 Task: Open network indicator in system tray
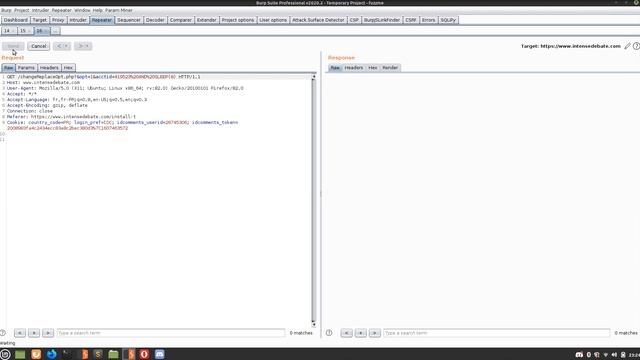point(606,355)
